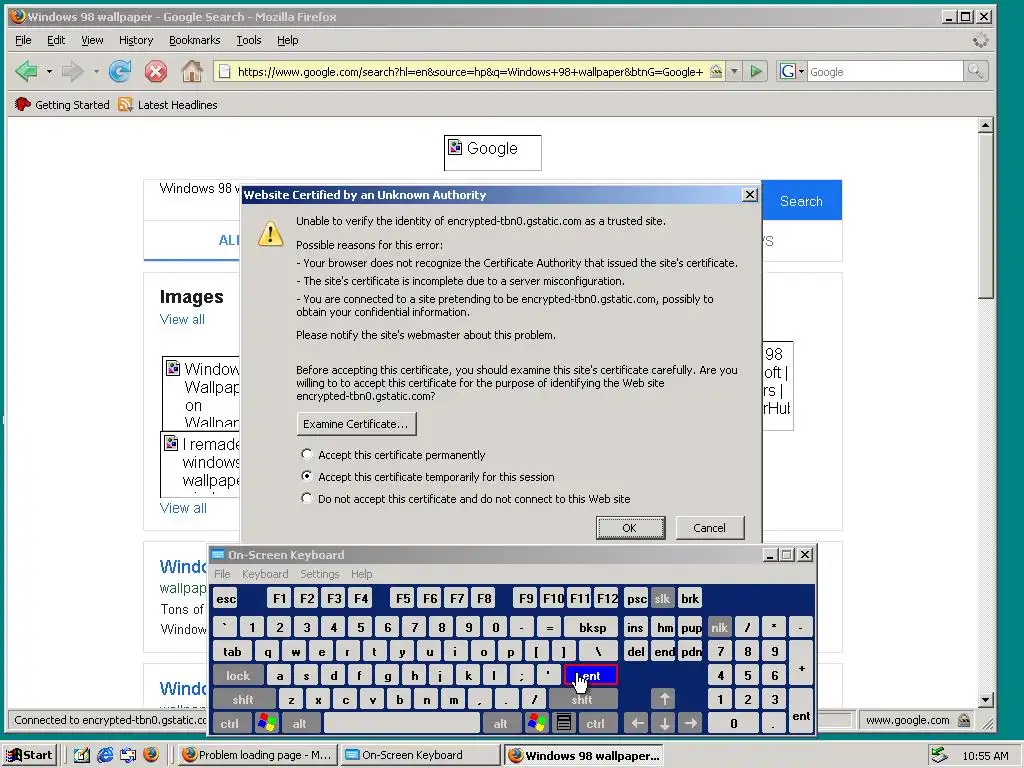
Task: Click the upper View all link under Images
Action: click(182, 319)
